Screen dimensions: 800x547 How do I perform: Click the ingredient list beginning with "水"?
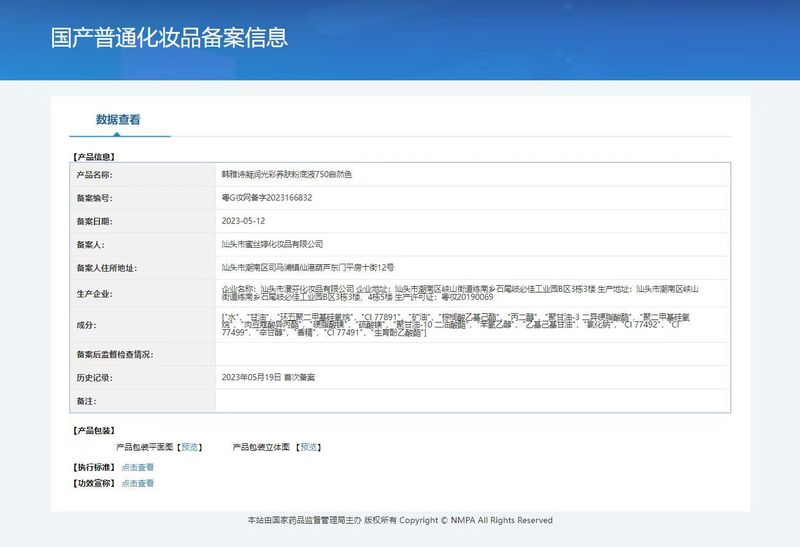456,325
